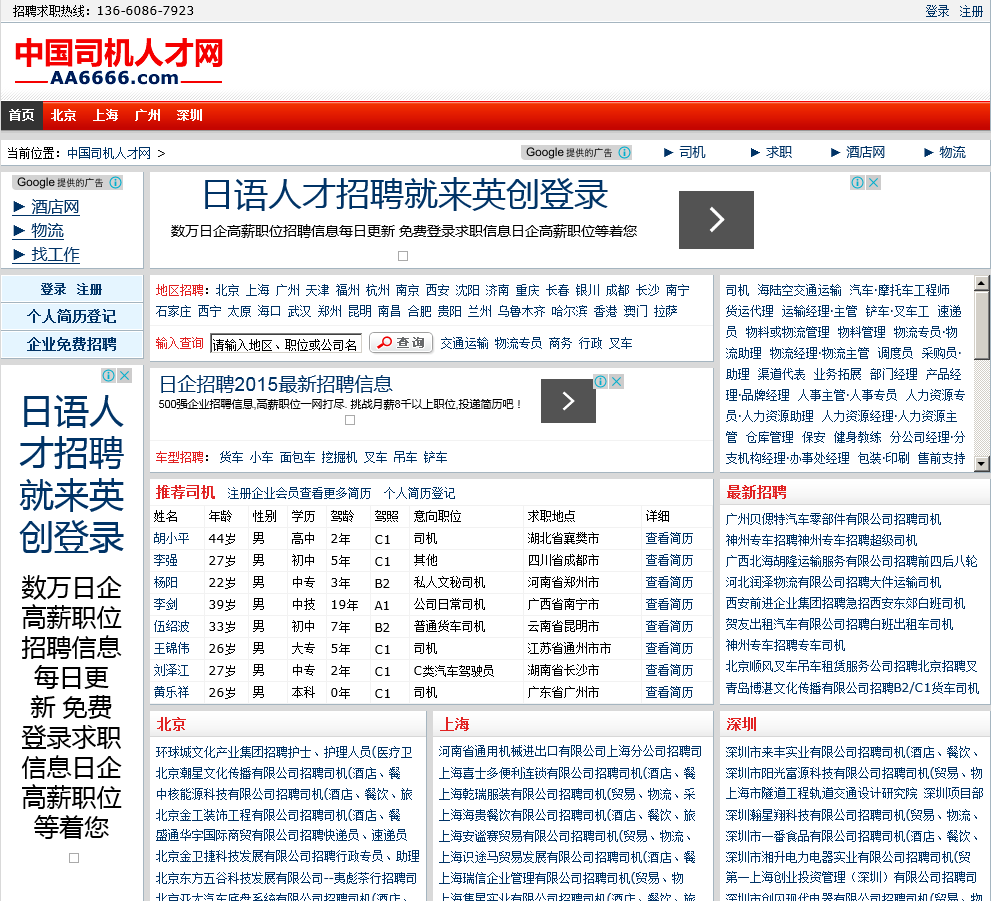Image resolution: width=991 pixels, height=901 pixels.
Task: Close the 日企招聘2015 ad with X icon
Action: pos(616,381)
